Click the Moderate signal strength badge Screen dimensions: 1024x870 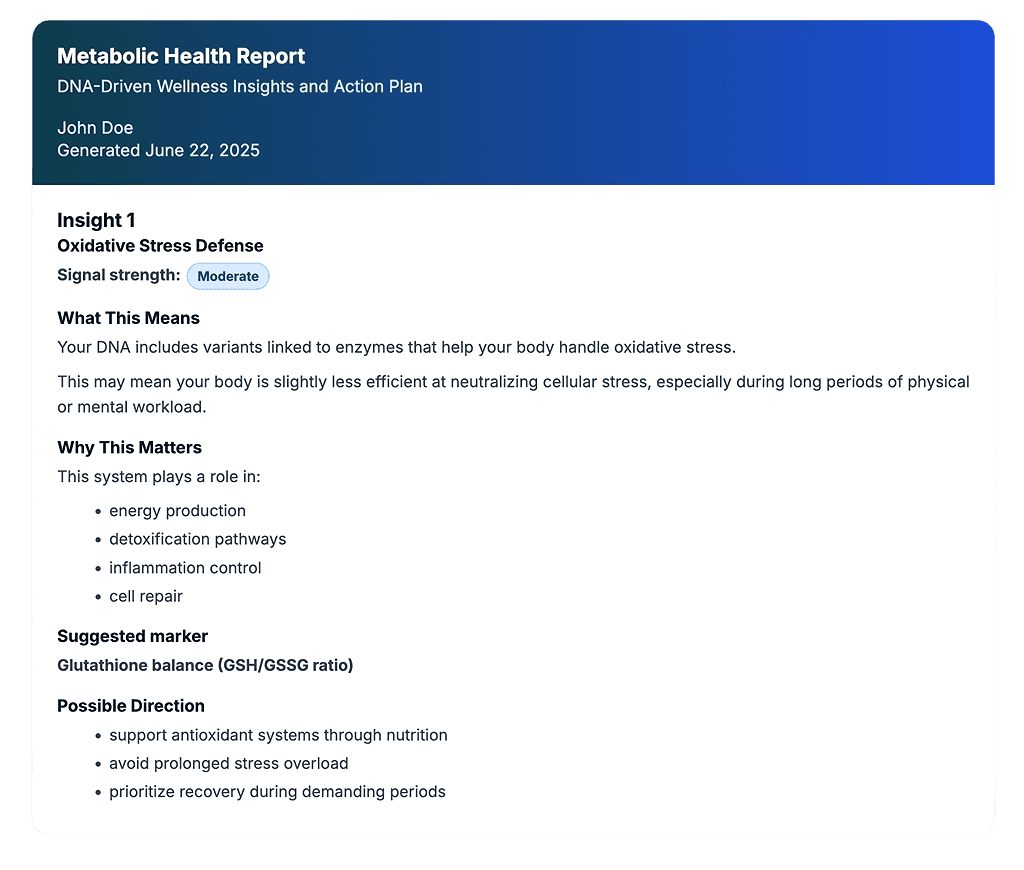coord(228,276)
